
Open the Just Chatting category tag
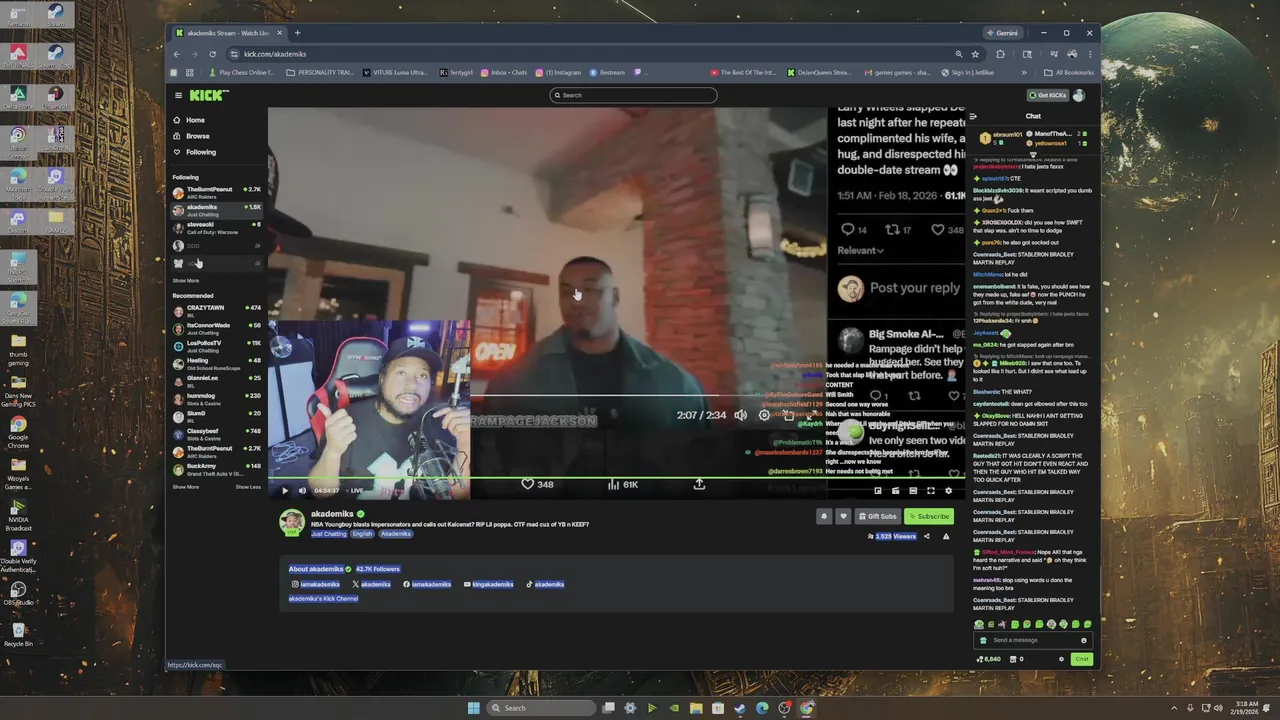(x=328, y=534)
